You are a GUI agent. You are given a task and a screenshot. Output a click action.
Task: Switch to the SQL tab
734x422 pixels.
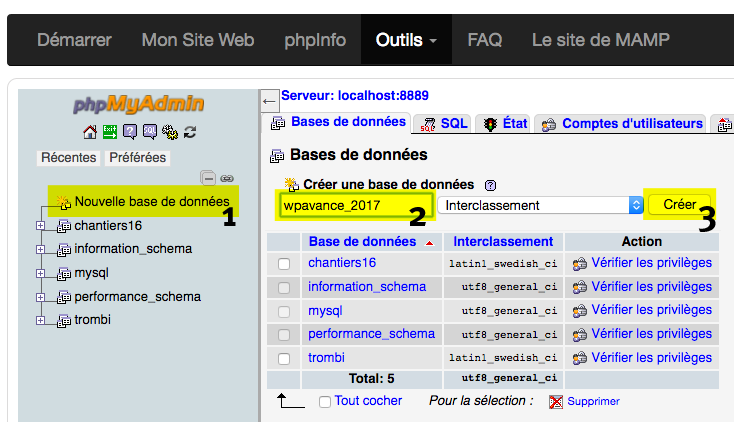pyautogui.click(x=444, y=124)
